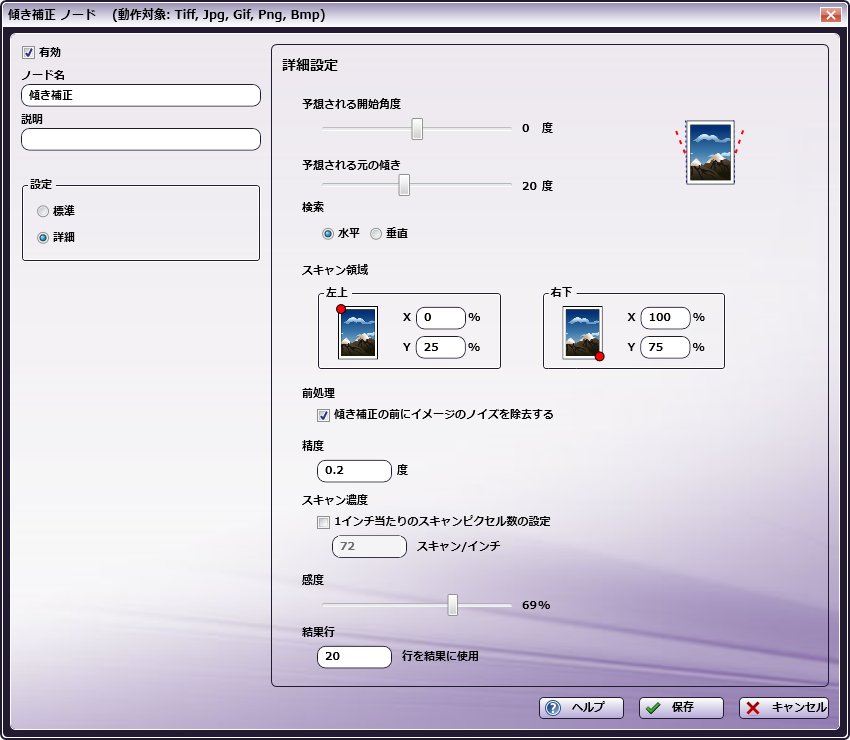
Task: Choose 垂直 search direction
Action: 376,234
